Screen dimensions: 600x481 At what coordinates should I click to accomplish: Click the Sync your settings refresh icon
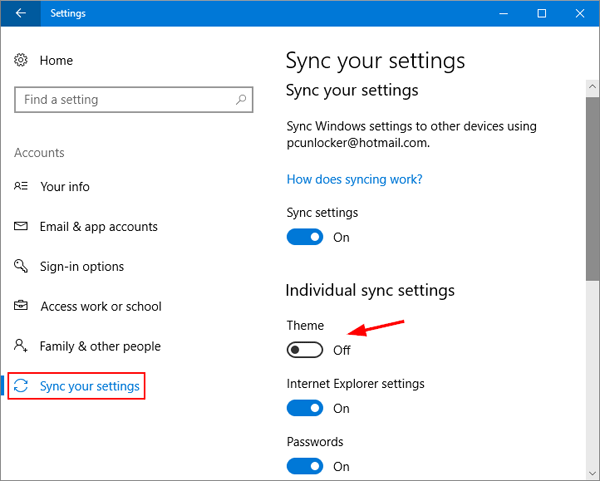coord(22,386)
